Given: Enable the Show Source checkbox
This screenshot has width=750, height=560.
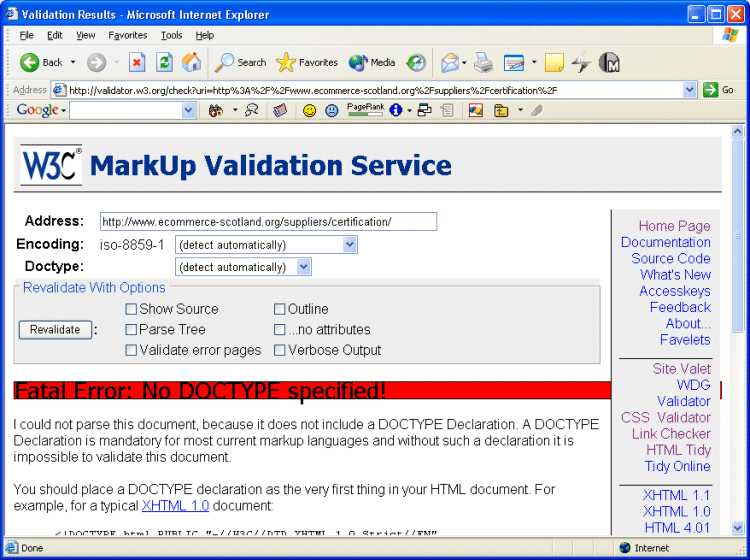Looking at the screenshot, I should coord(131,309).
